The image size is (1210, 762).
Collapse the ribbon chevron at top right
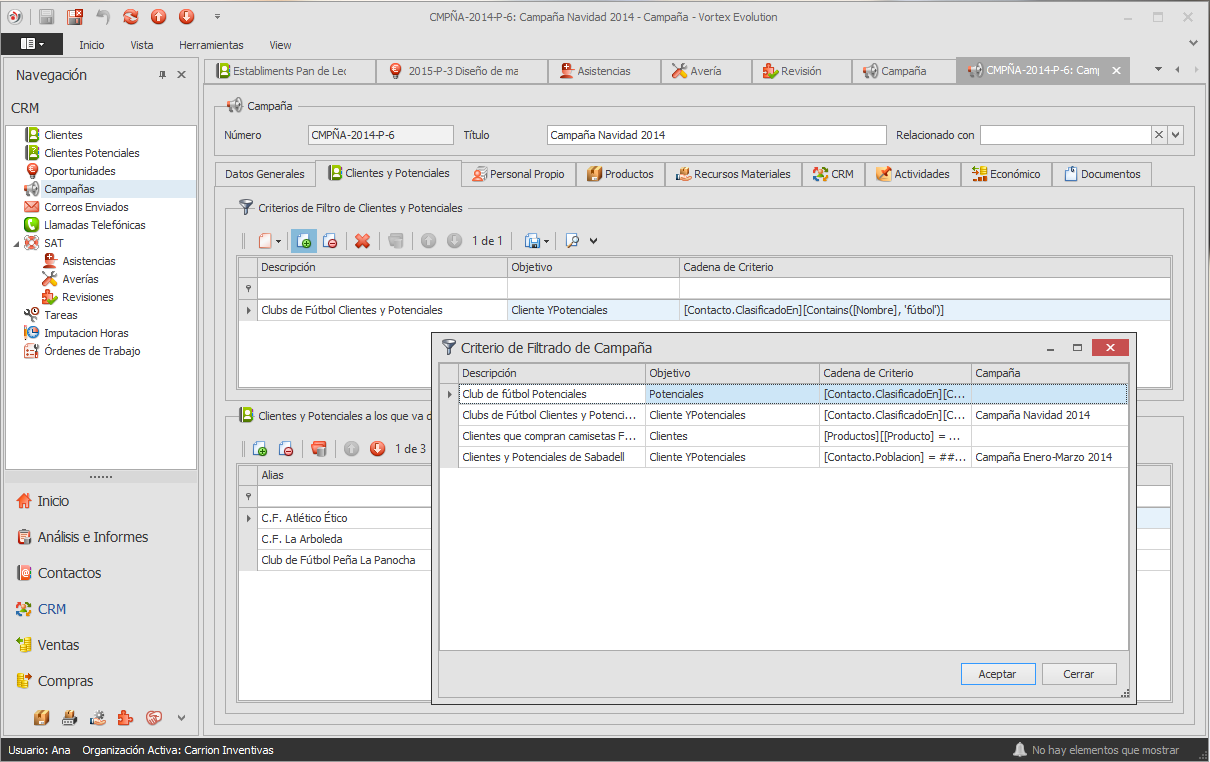[x=1193, y=44]
